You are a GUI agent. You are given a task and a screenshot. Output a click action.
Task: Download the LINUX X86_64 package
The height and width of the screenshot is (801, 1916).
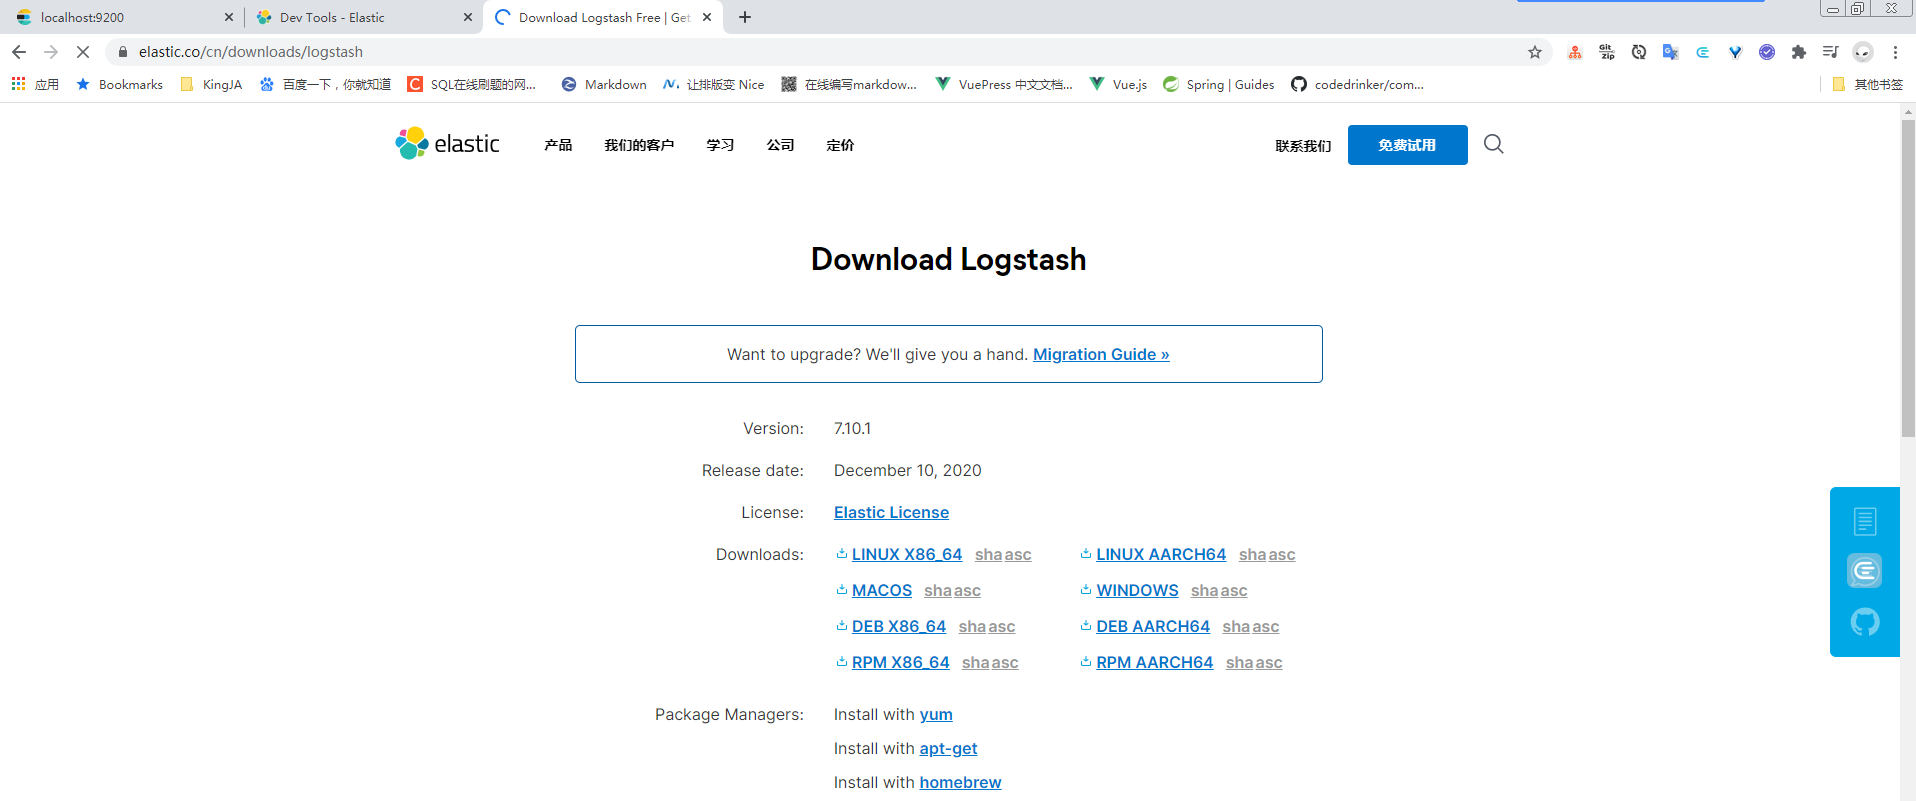pyautogui.click(x=907, y=554)
